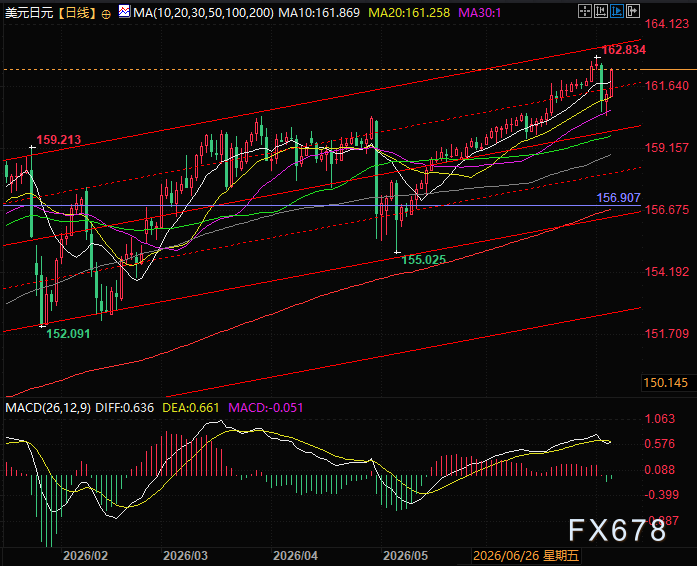This screenshot has height=566, width=697.
Task: Click the panel expand-right arrow icon
Action: click(x=633, y=11)
